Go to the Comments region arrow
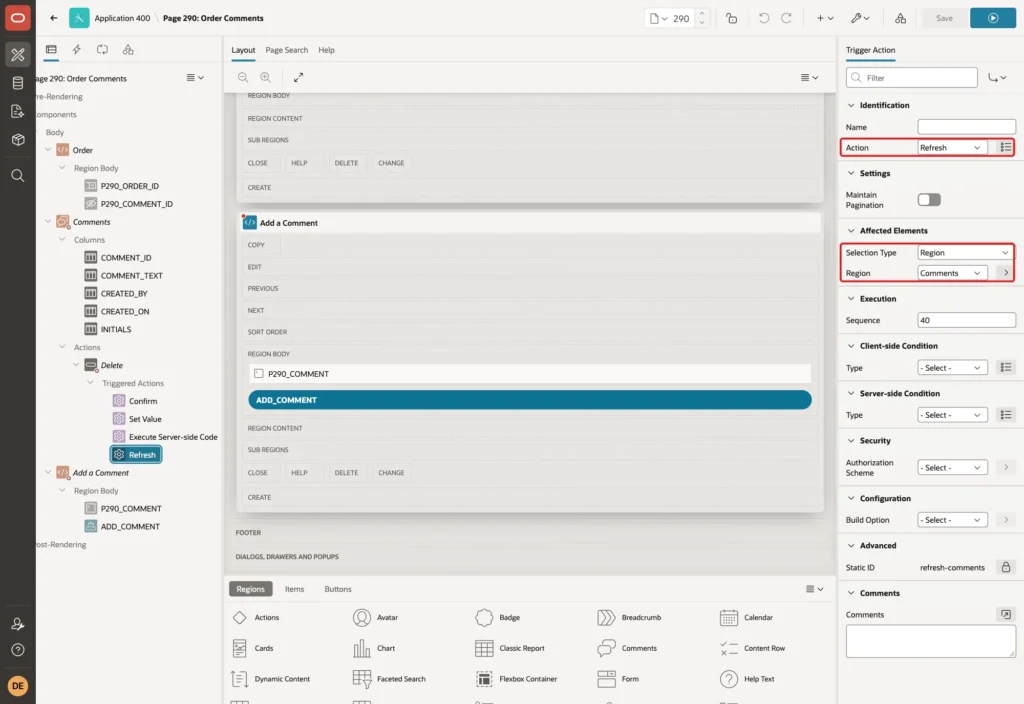This screenshot has height=704, width=1024. 1006,273
